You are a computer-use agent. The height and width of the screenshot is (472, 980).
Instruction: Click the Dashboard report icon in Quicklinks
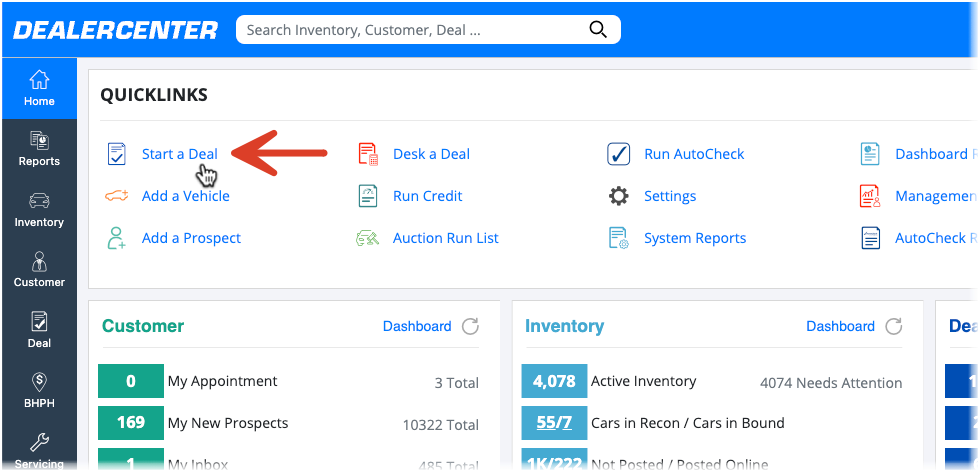click(870, 154)
